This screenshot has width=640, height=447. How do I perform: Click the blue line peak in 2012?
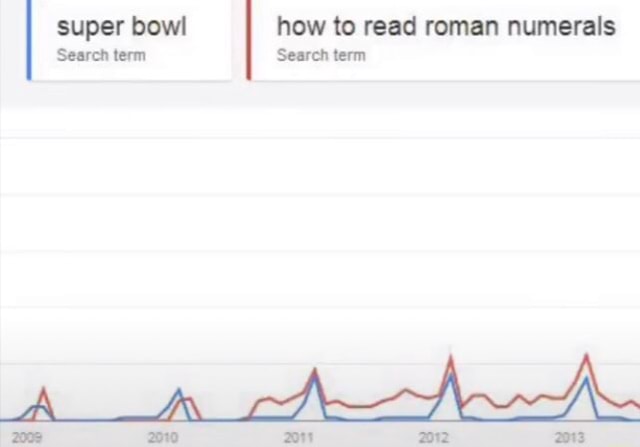(x=451, y=376)
